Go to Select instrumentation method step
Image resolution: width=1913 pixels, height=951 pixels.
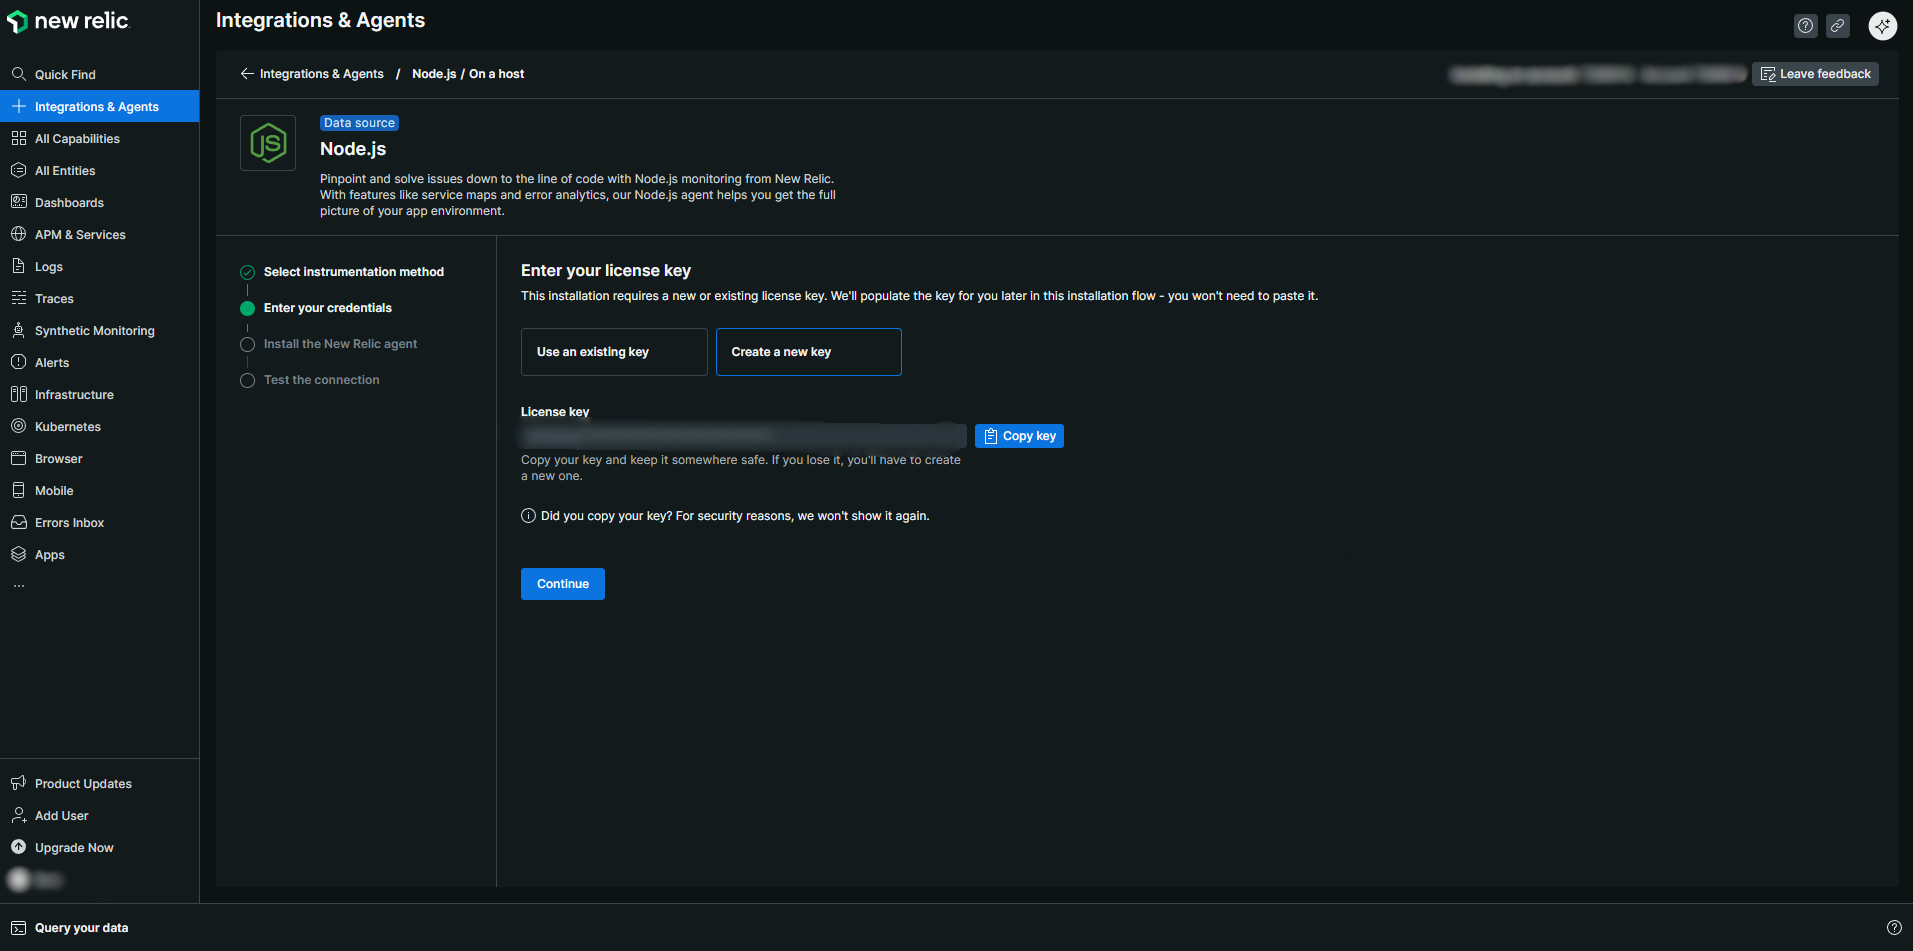(x=353, y=272)
